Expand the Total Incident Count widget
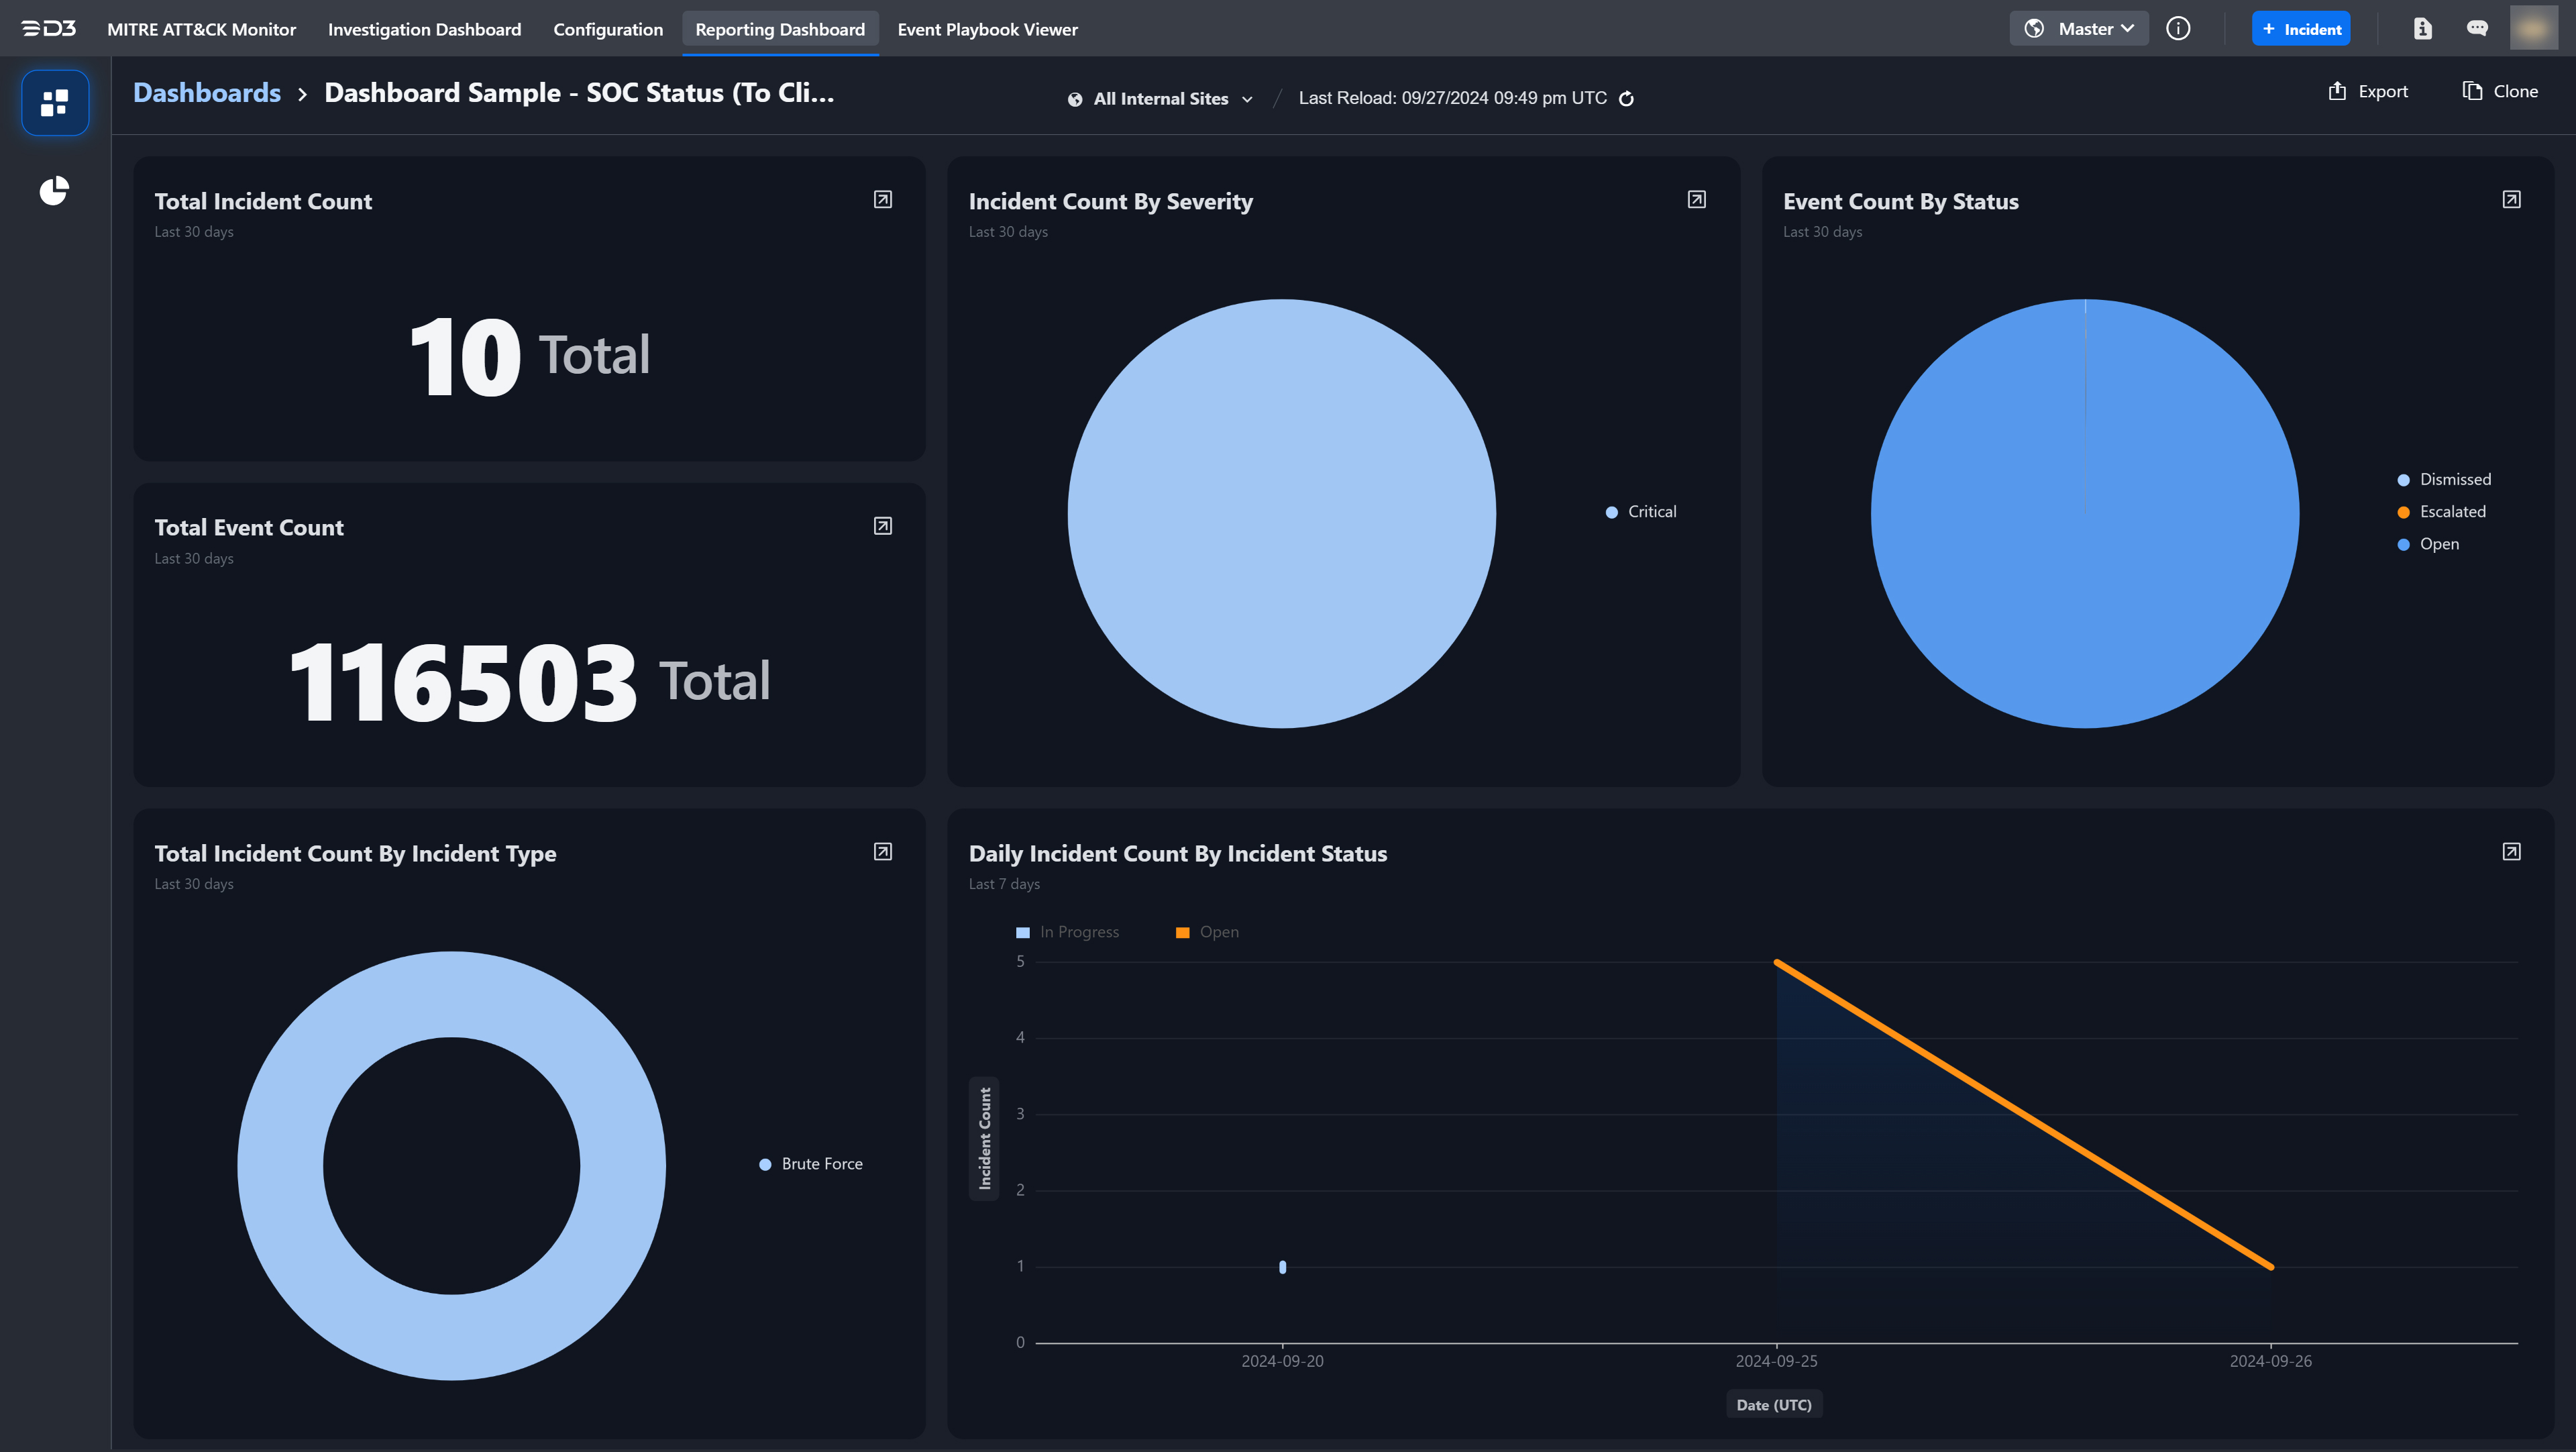 coord(882,200)
